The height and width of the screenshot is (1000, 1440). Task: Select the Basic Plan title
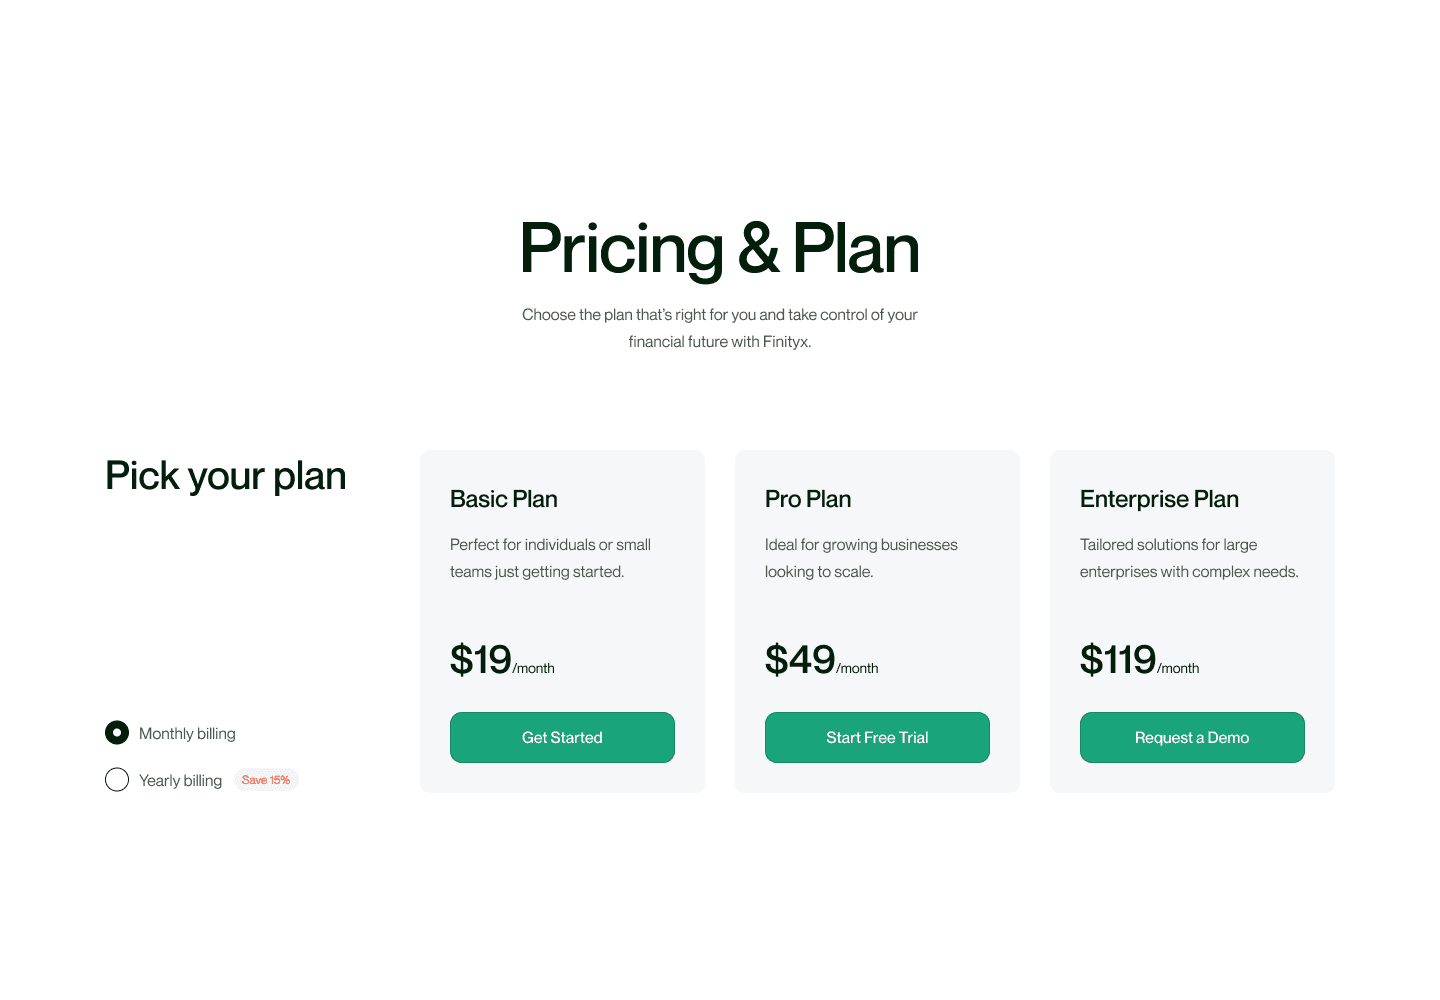pyautogui.click(x=503, y=498)
